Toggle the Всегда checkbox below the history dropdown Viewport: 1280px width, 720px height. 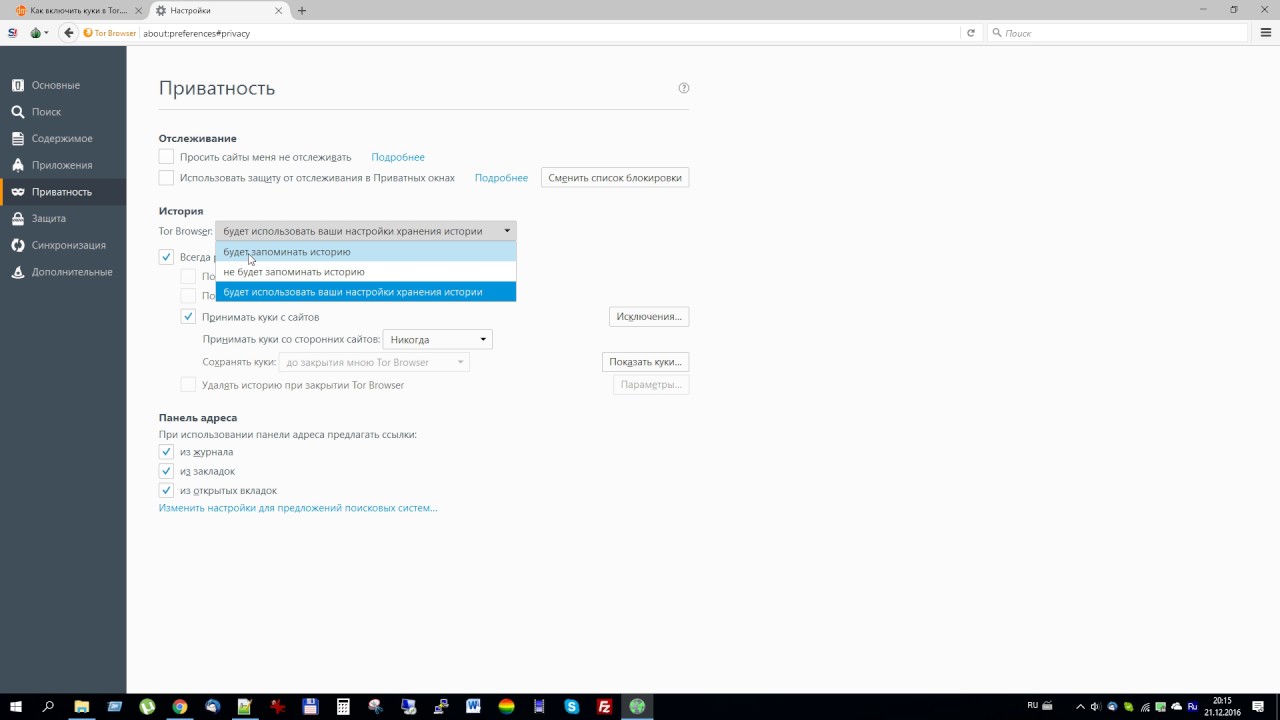tap(166, 257)
